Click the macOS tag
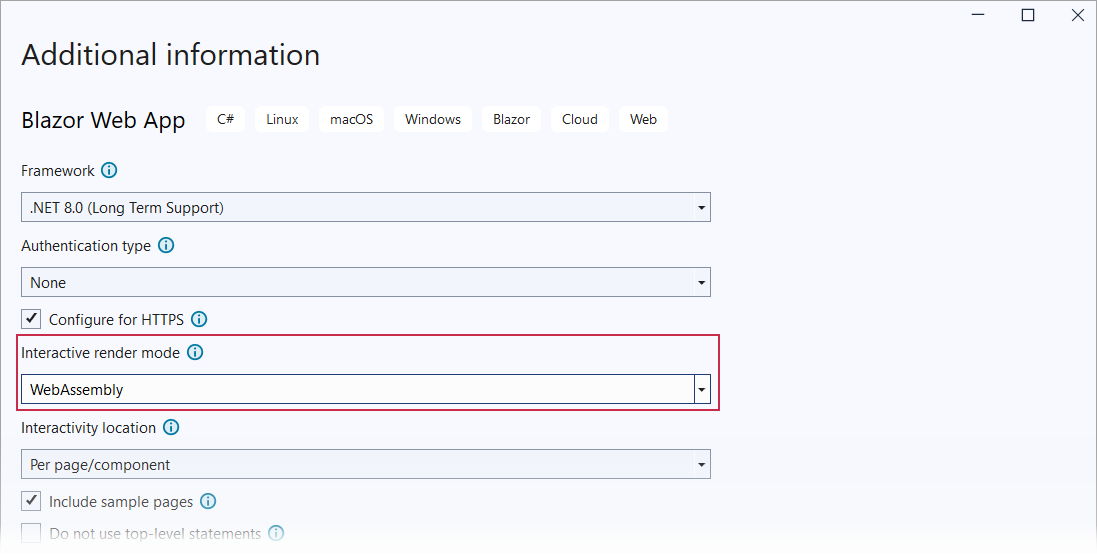This screenshot has width=1097, height=556. (x=351, y=120)
